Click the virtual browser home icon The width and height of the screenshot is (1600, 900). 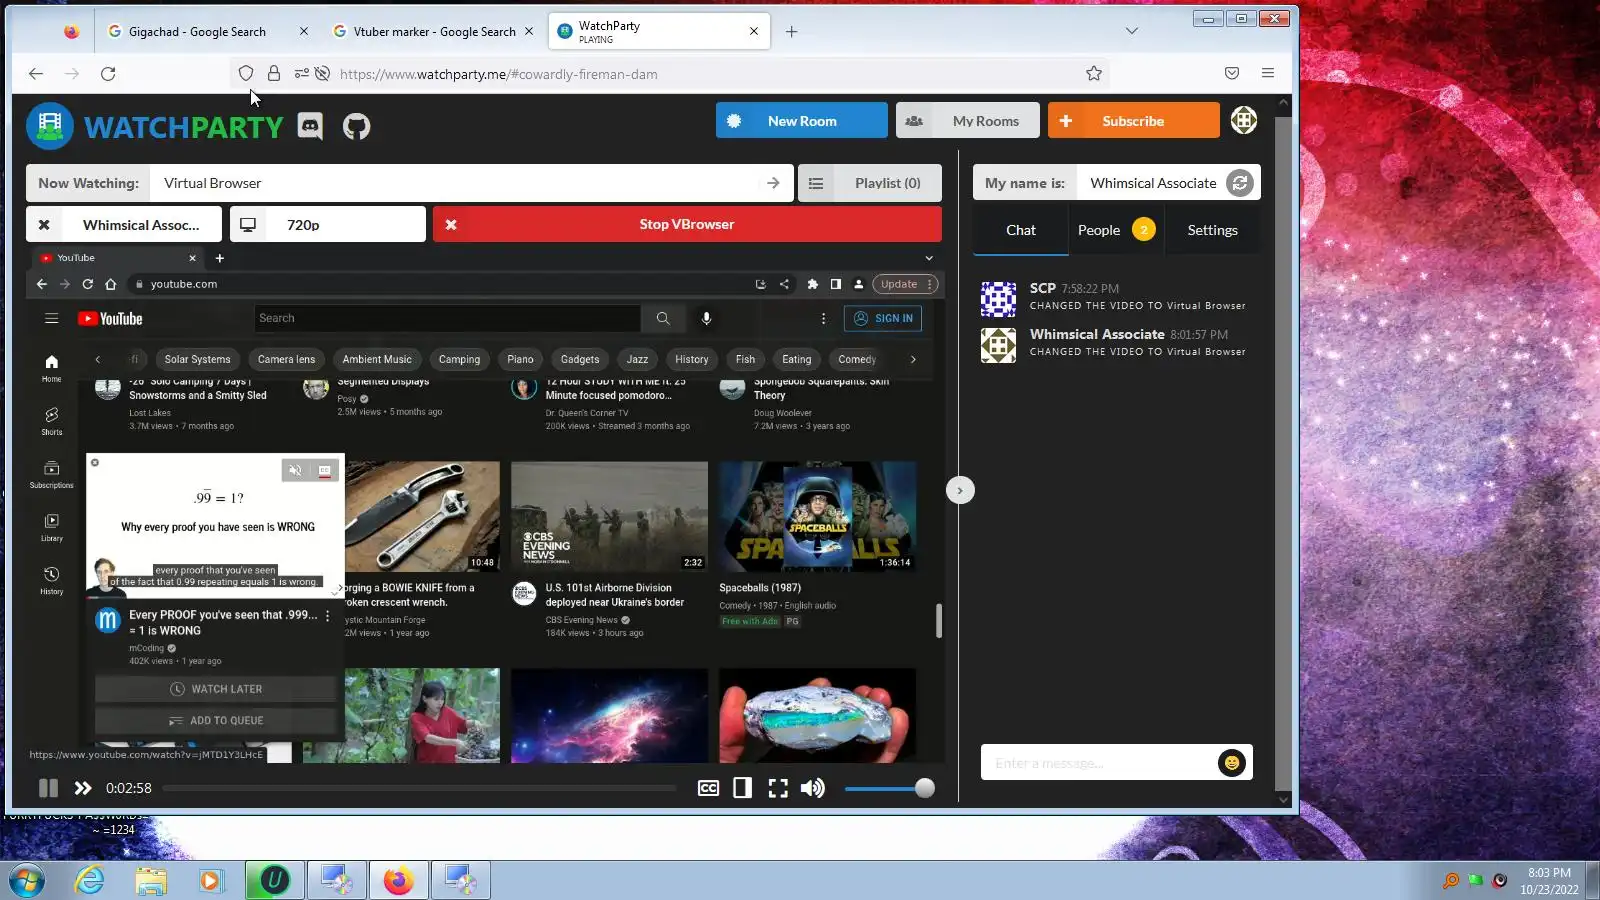(111, 284)
